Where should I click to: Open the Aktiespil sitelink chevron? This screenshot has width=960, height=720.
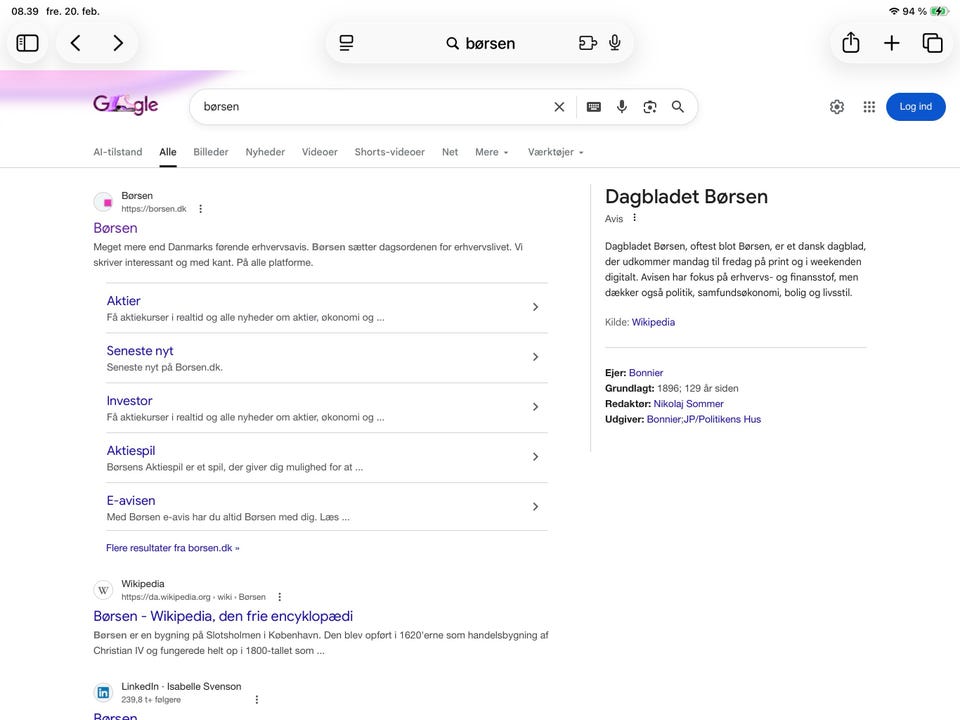coord(535,457)
